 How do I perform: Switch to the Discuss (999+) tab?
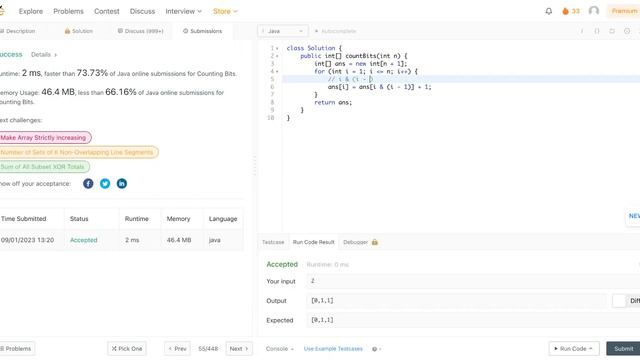tap(140, 31)
